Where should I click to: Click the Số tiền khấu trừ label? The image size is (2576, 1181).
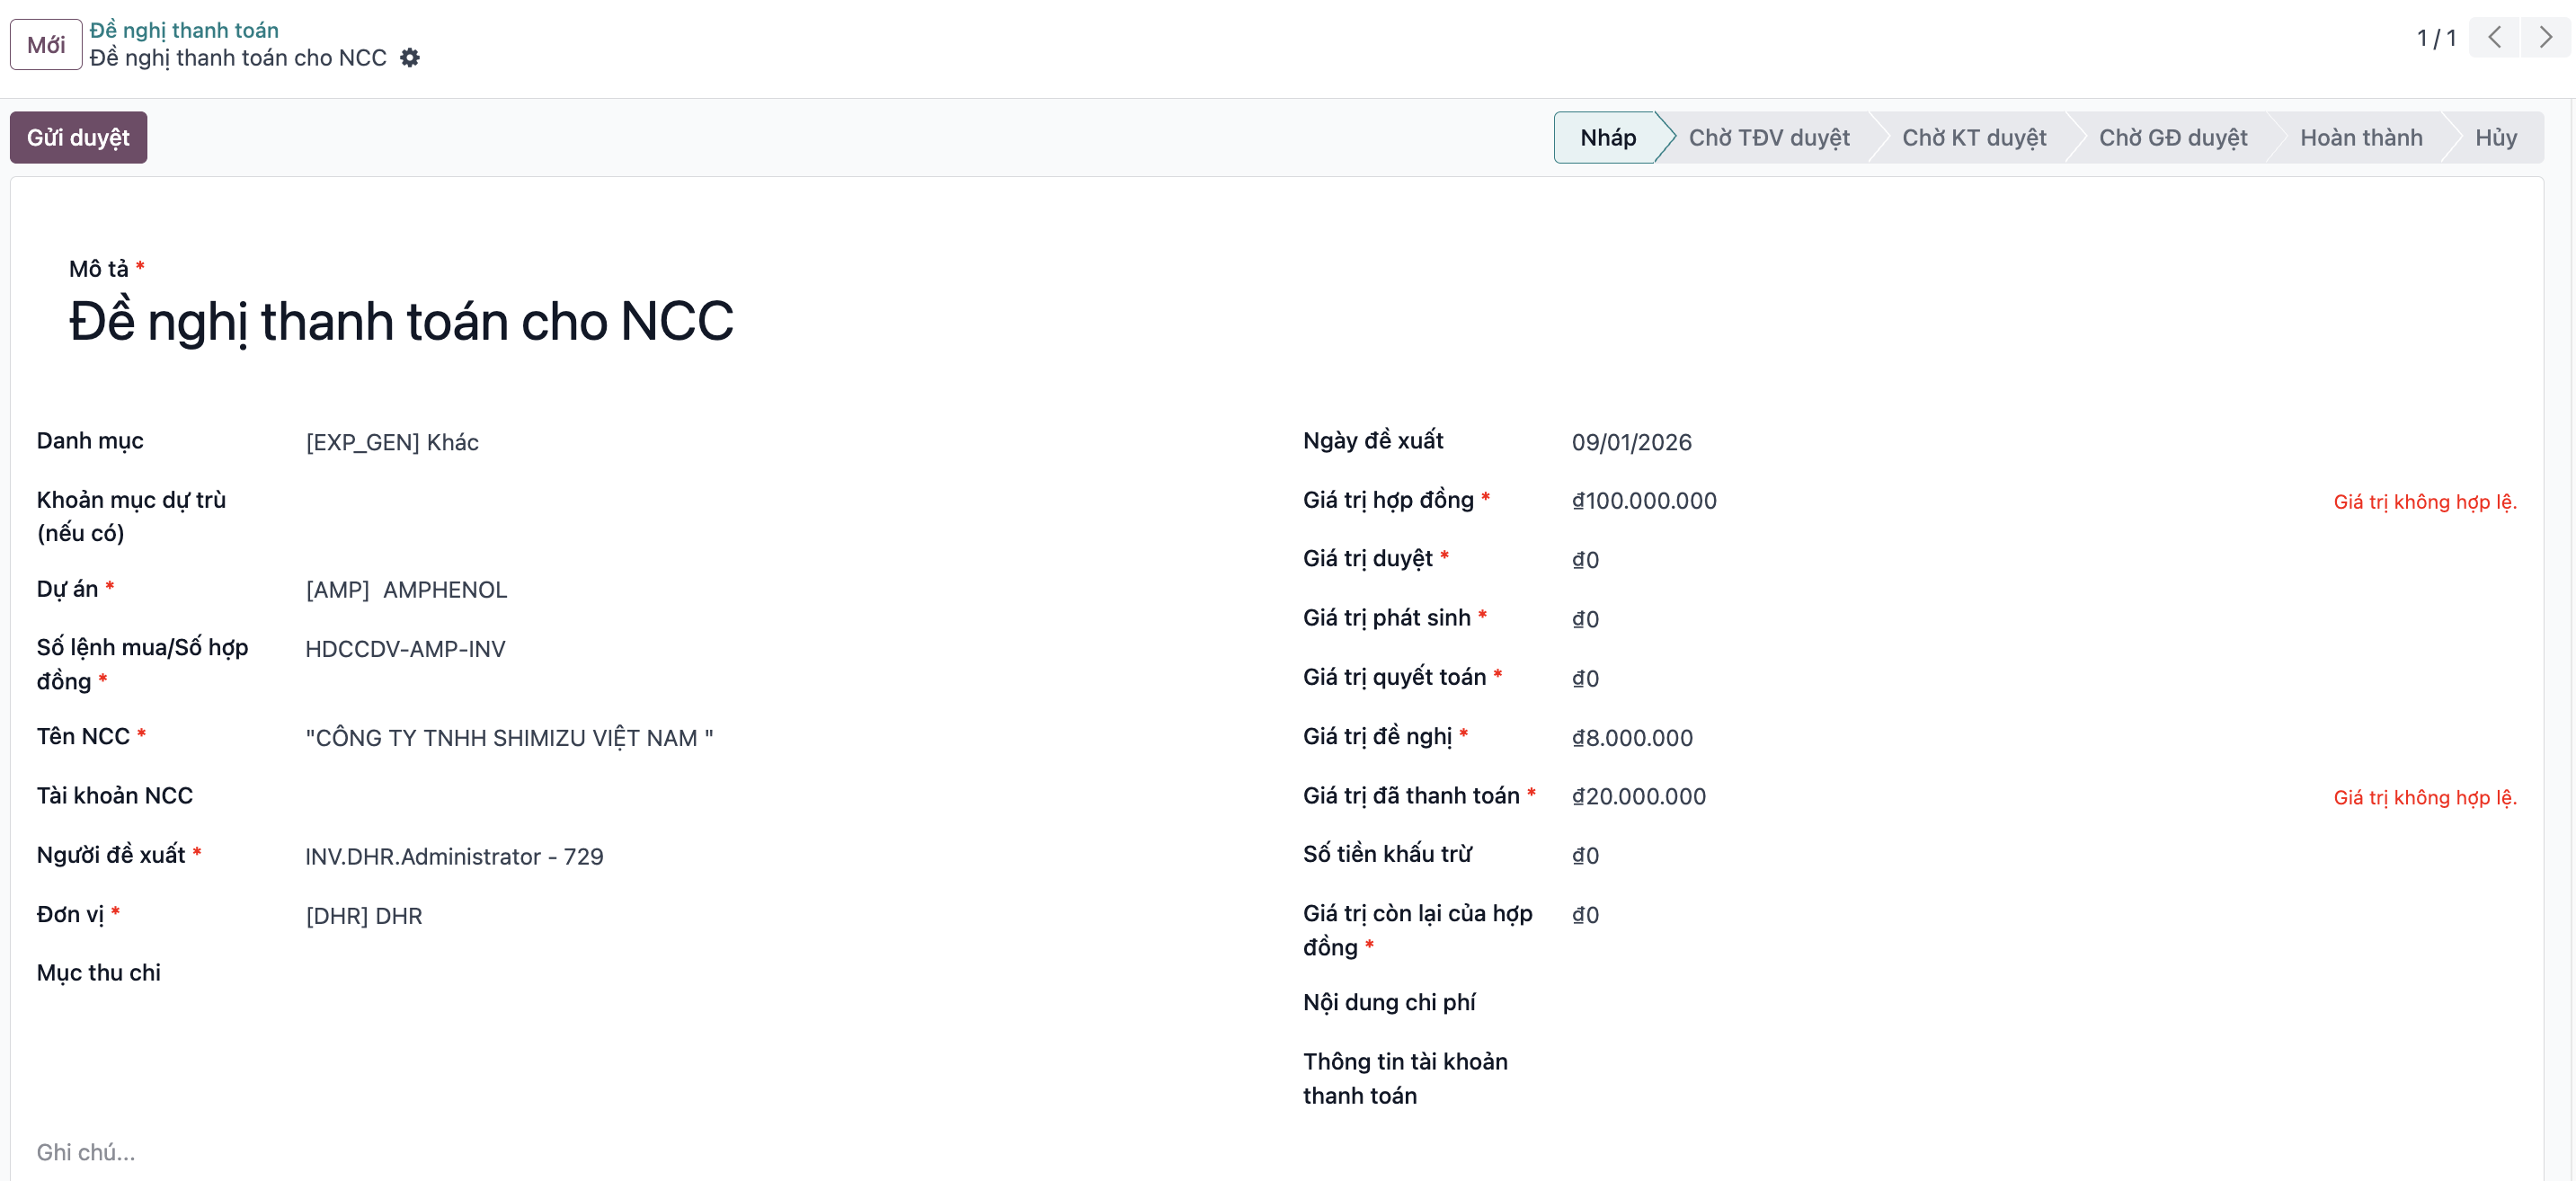click(1386, 854)
